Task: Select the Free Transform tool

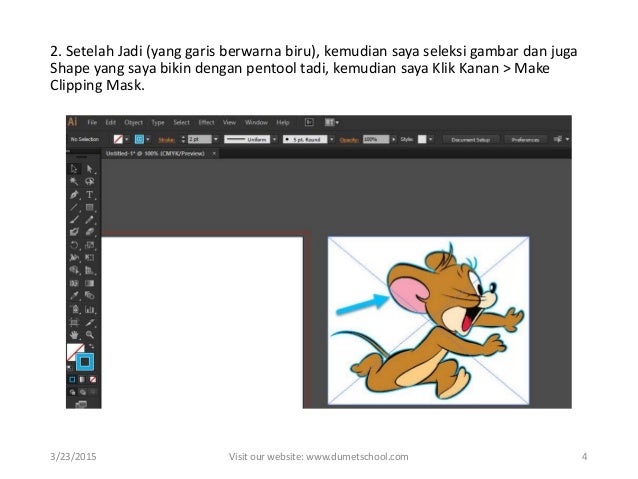Action: pos(90,258)
